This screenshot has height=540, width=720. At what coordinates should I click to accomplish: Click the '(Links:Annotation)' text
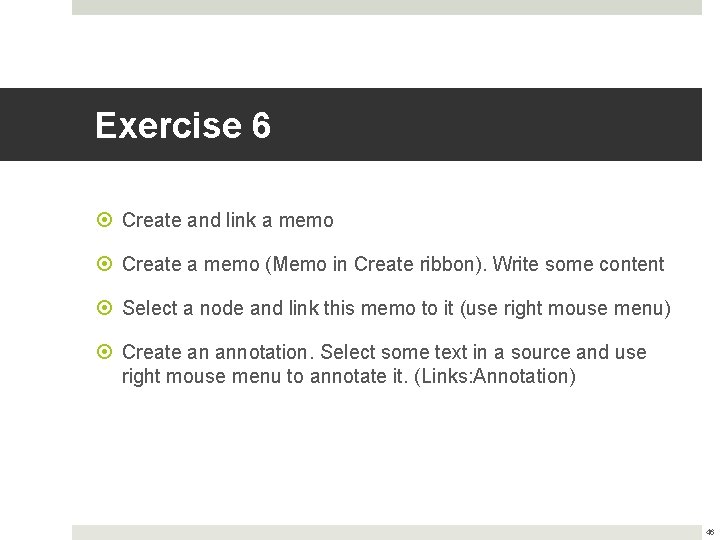[495, 377]
